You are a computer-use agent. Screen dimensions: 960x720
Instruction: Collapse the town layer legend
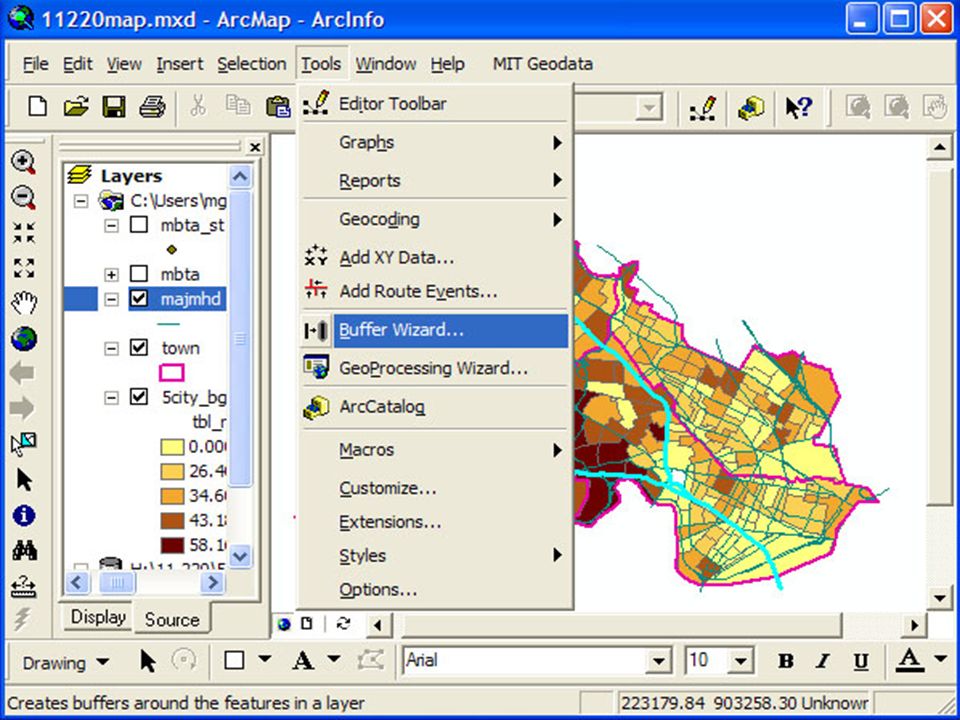(x=111, y=348)
